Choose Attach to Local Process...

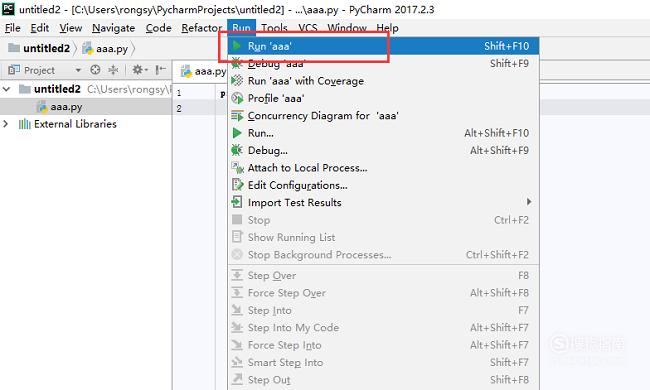[383, 167]
